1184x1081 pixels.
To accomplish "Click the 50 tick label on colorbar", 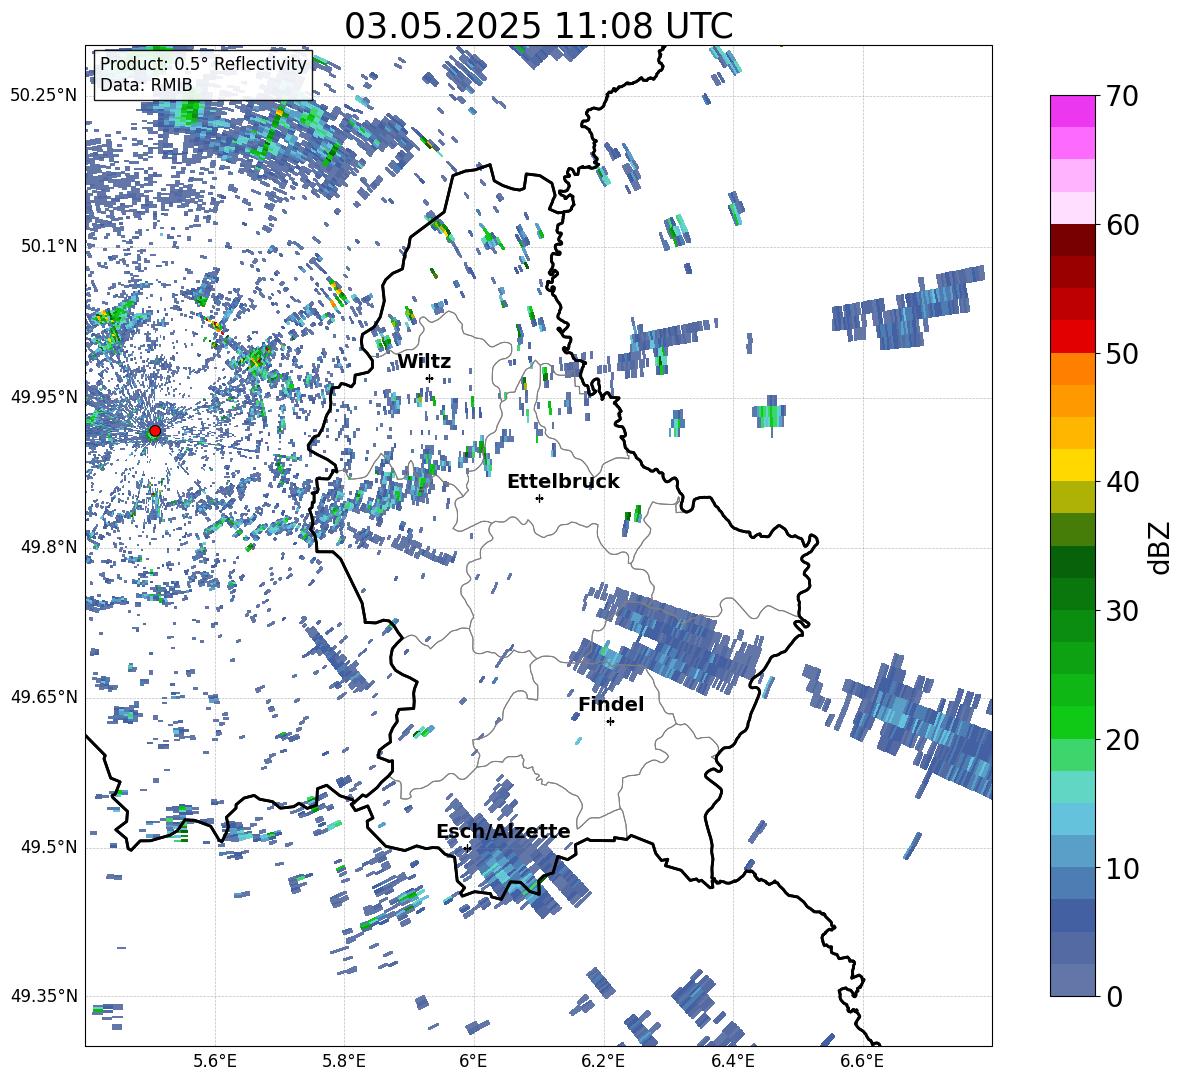I will click(1122, 354).
